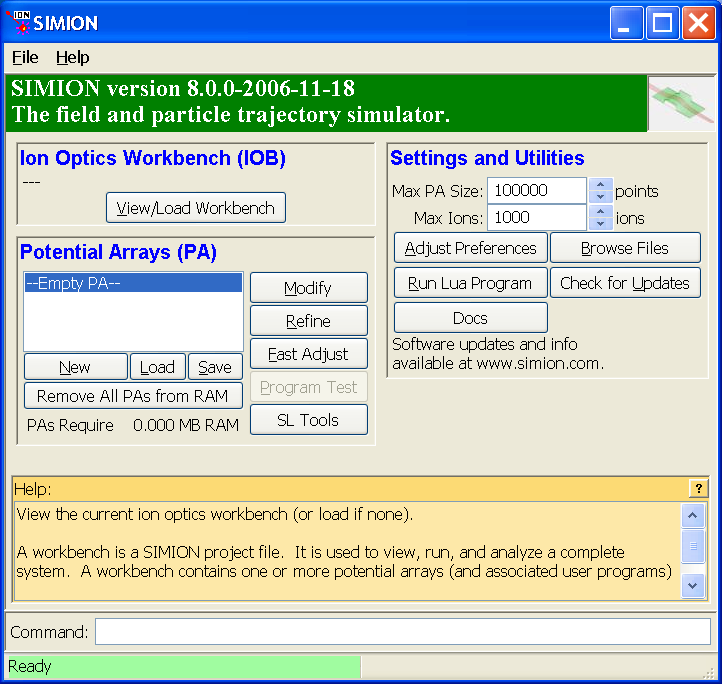
Task: Minimize the SIMION window
Action: 626,22
